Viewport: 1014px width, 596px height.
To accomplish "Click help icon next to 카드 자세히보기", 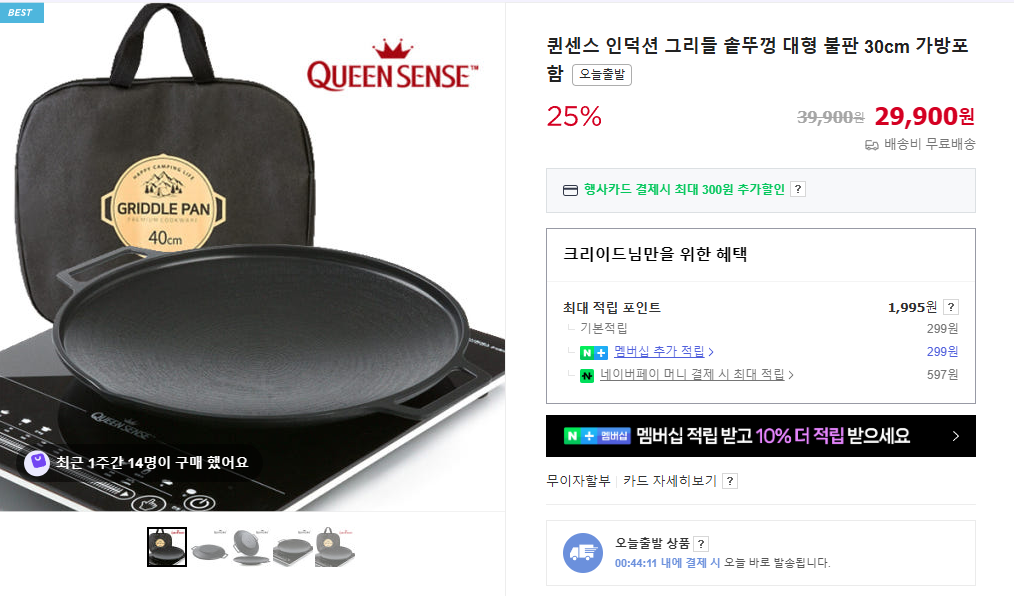I will point(730,481).
